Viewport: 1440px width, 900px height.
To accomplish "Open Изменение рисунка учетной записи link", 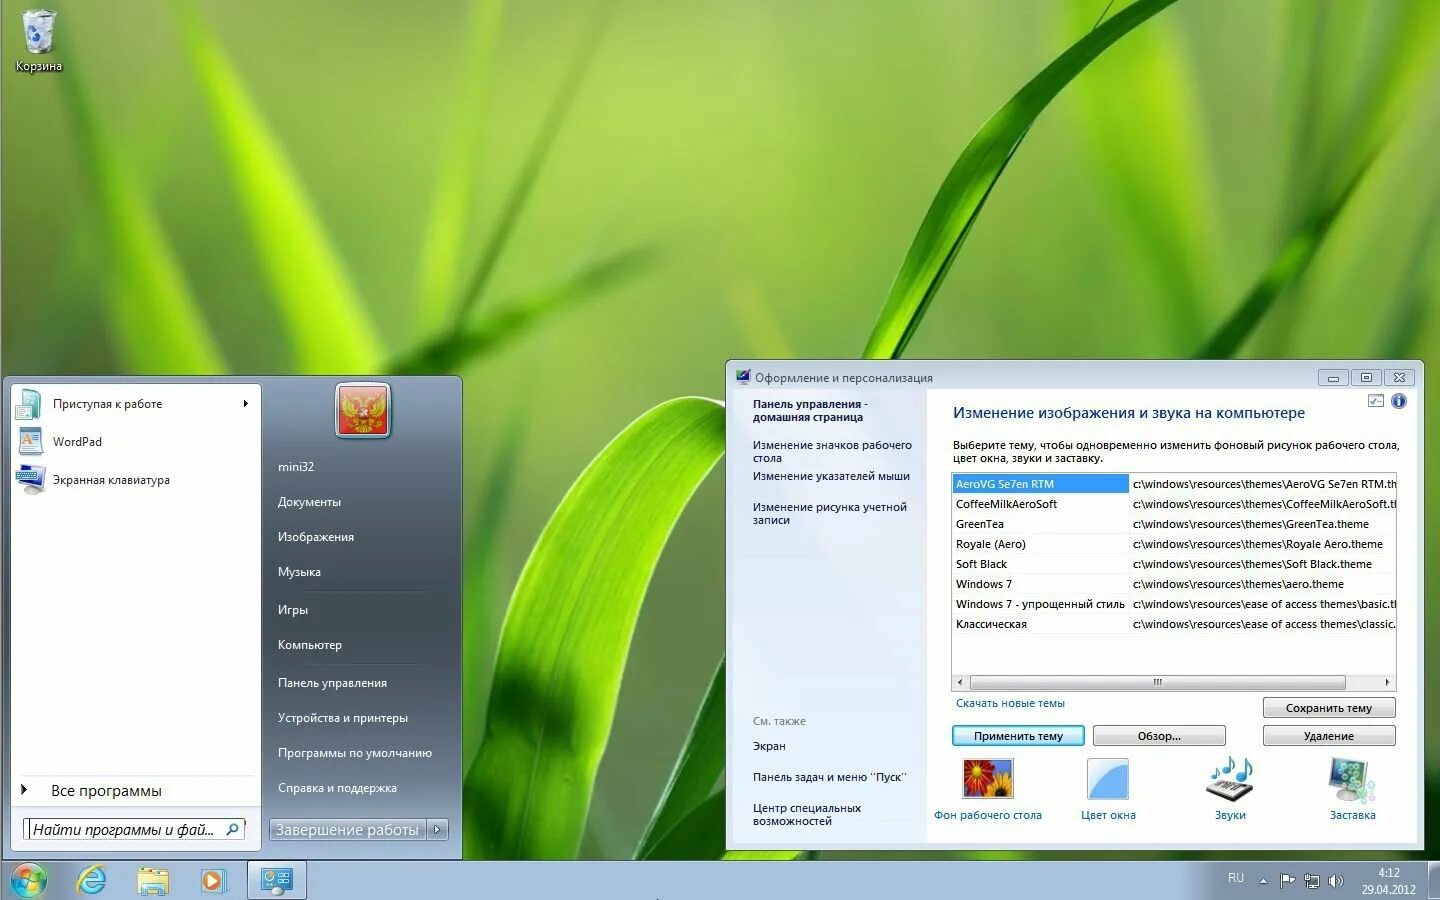I will pyautogui.click(x=830, y=514).
